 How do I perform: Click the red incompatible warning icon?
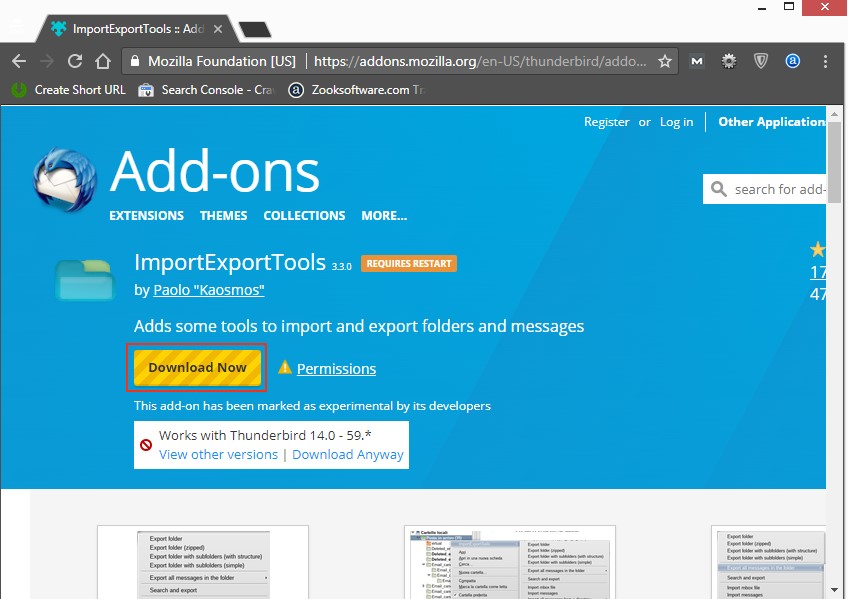145,445
